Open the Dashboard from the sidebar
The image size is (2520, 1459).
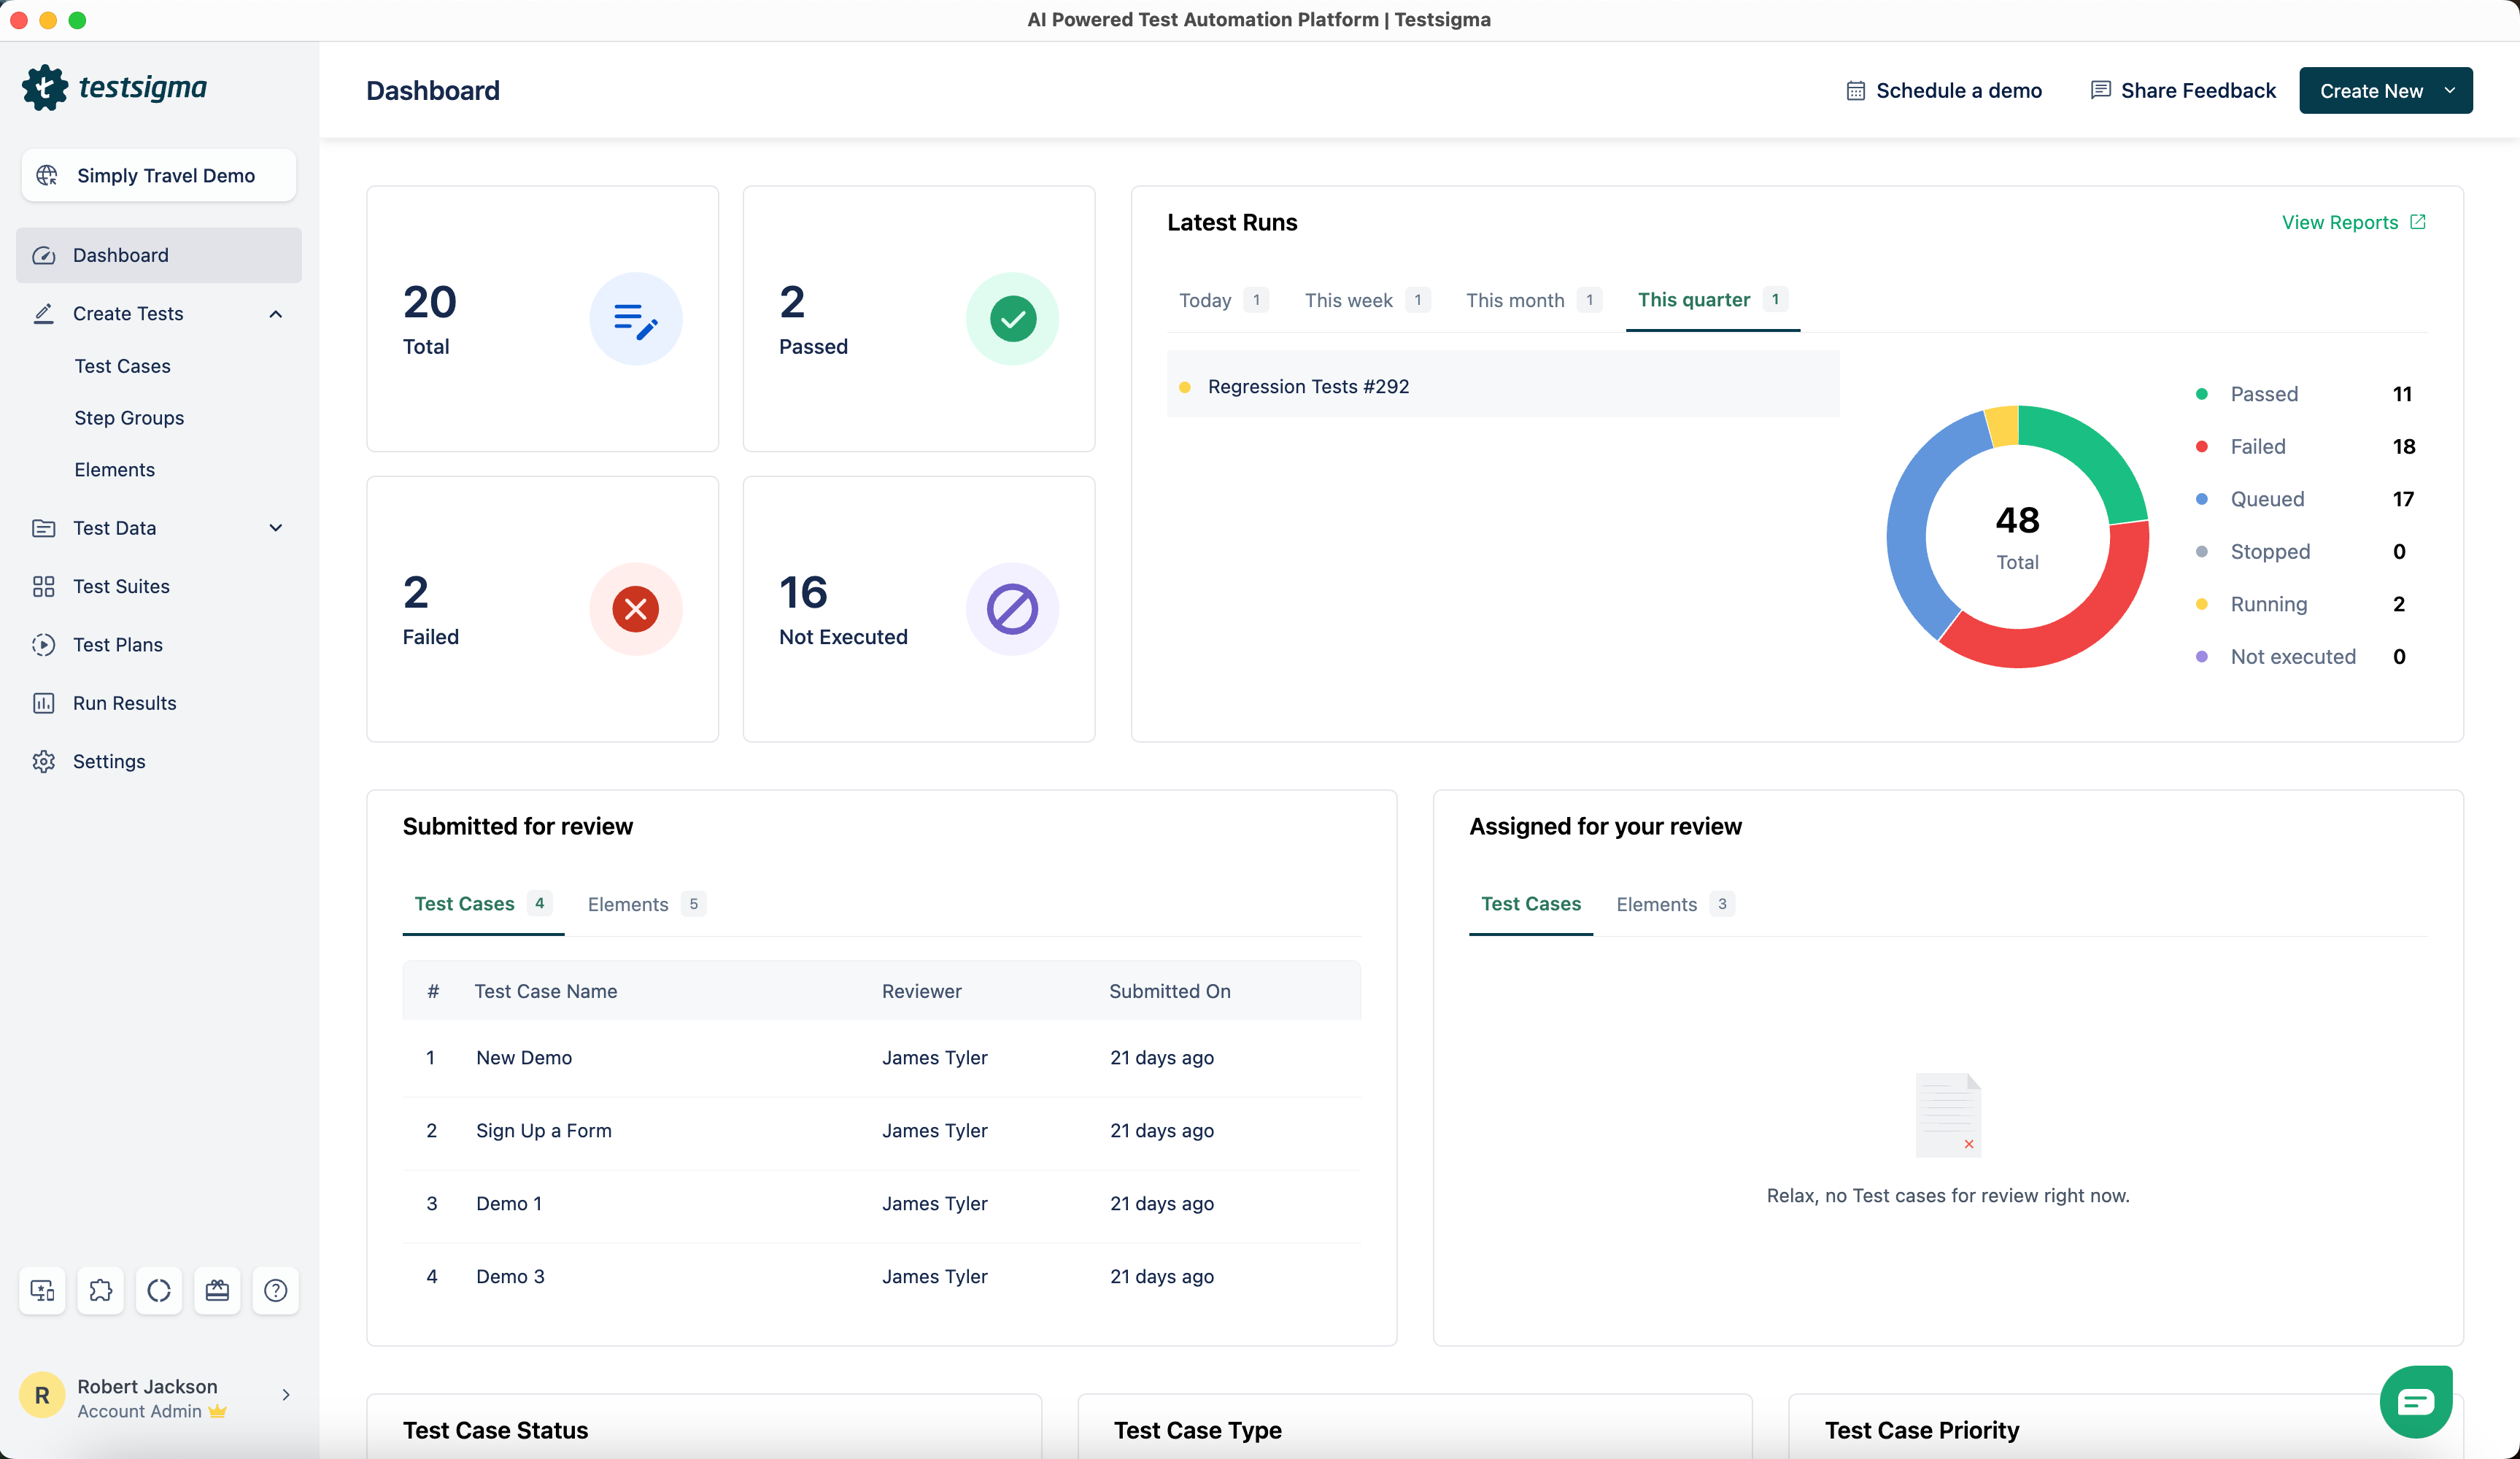pos(121,255)
